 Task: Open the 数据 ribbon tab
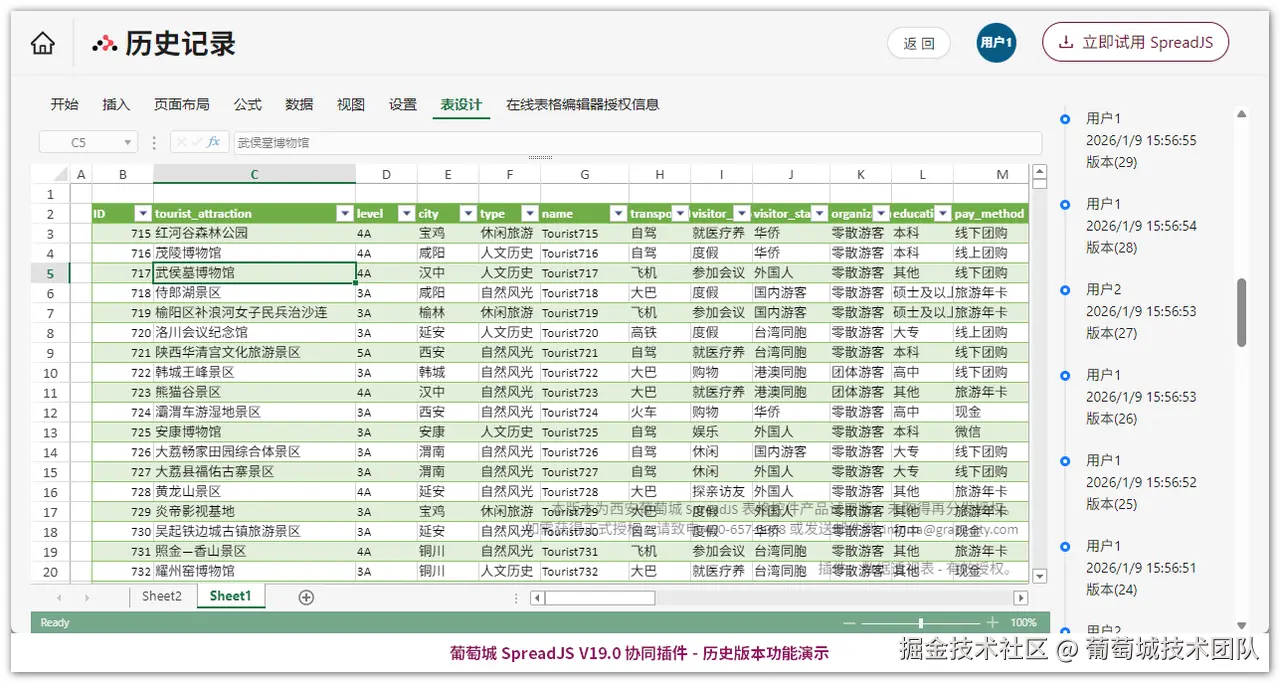pos(299,104)
